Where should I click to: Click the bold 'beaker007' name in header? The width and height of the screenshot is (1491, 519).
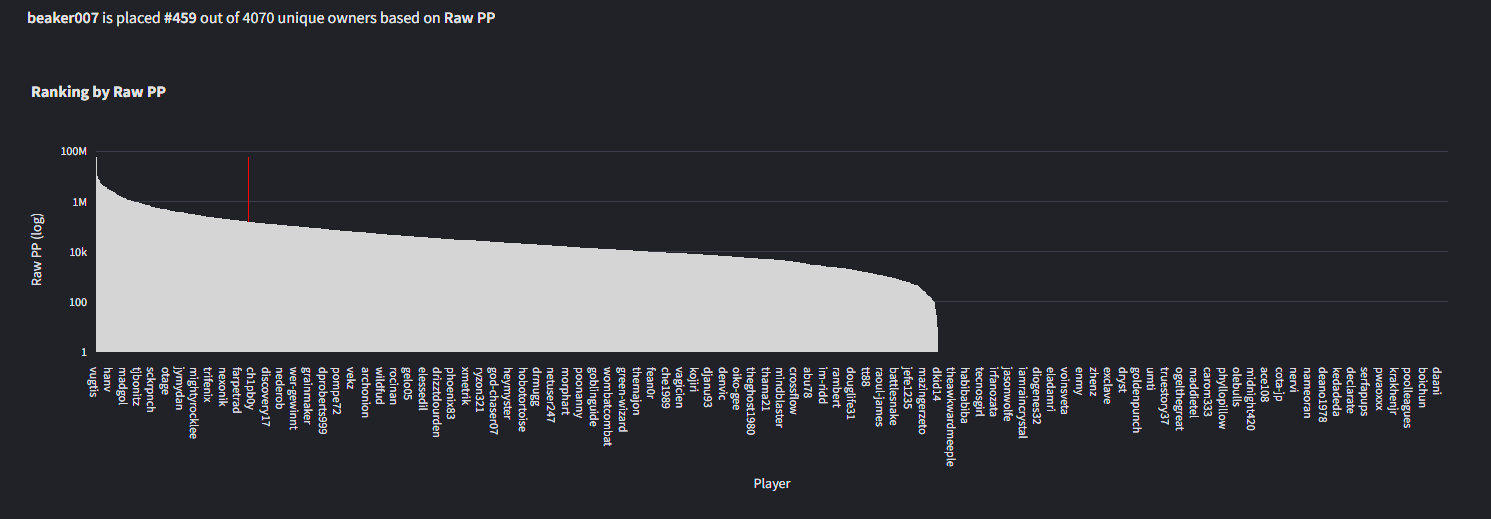[63, 18]
